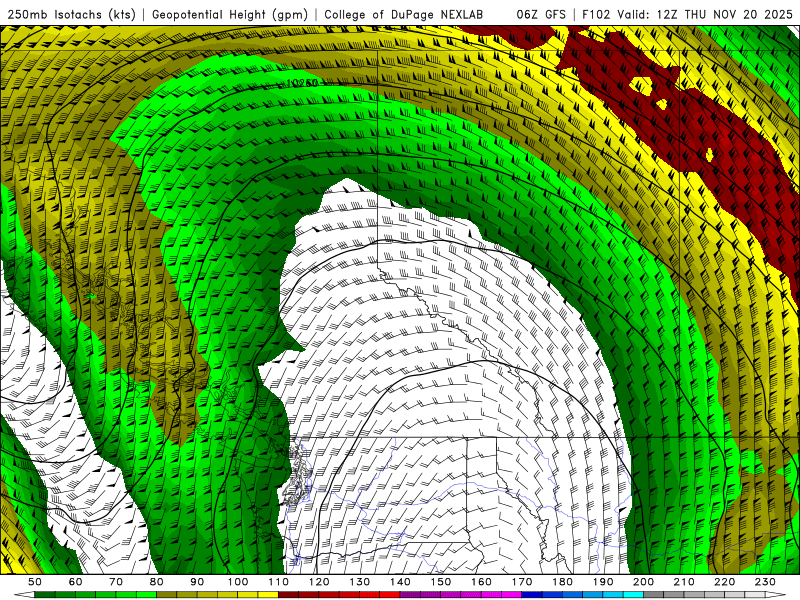This screenshot has width=800, height=600.
Task: Click the 'F102 Valid: 12Z THU NOV 20 2025' text
Action: click(687, 14)
